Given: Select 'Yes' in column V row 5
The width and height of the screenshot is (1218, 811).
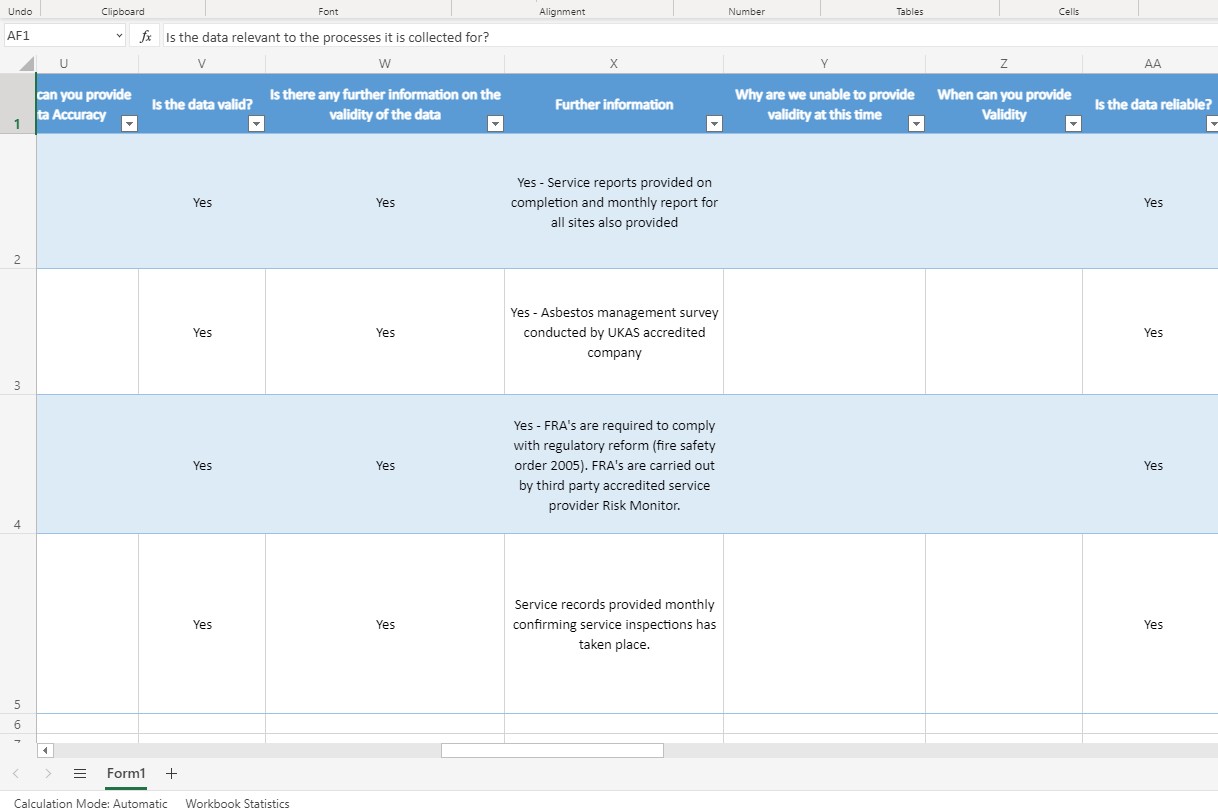Looking at the screenshot, I should [202, 624].
